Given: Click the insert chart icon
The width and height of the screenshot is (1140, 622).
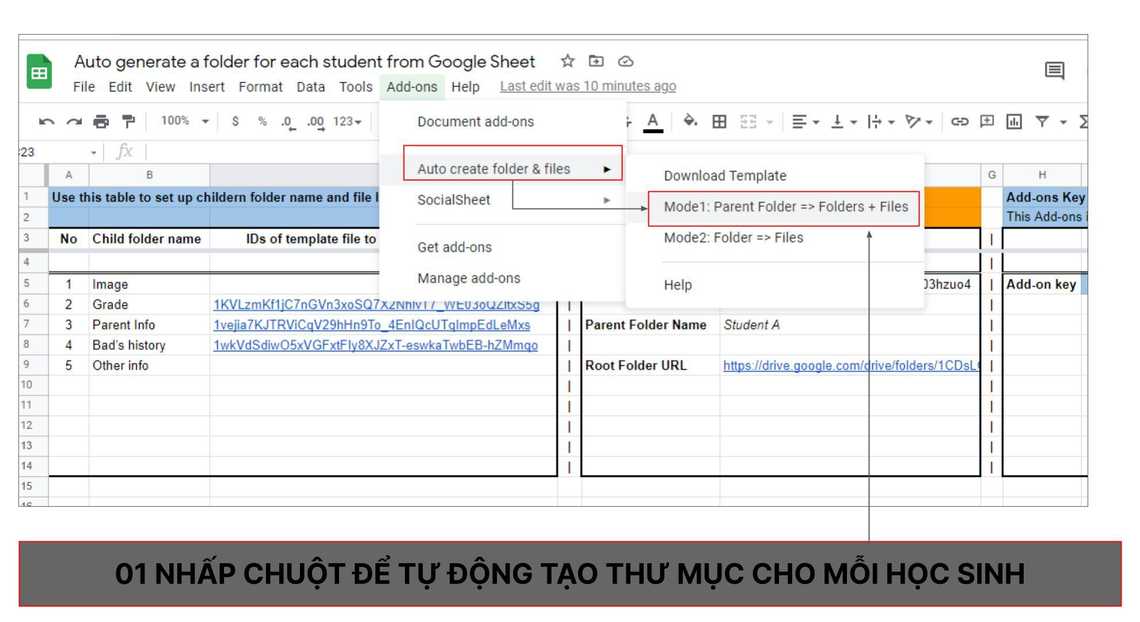Looking at the screenshot, I should click(1014, 122).
